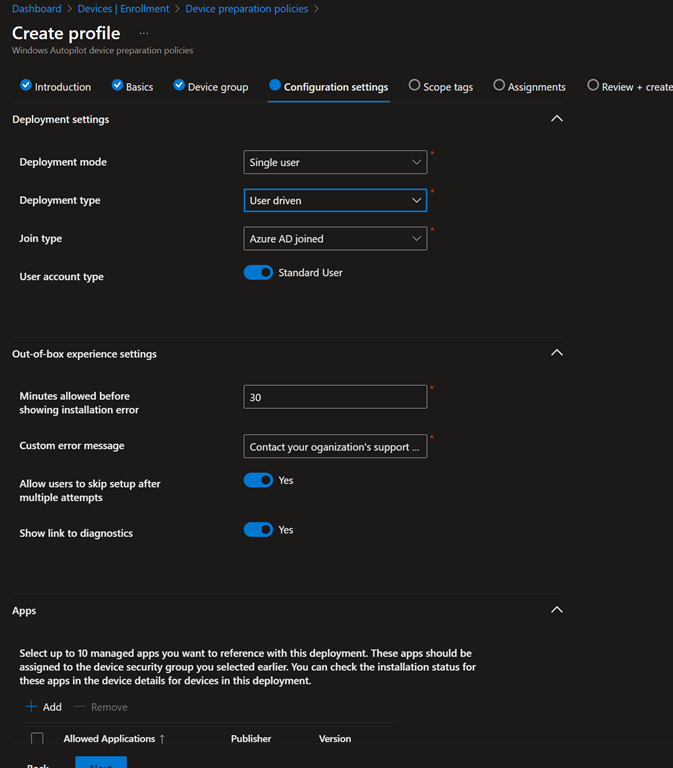Screen dimensions: 673x768
Task: Open the Deployment mode dropdown
Action: [x=335, y=162]
